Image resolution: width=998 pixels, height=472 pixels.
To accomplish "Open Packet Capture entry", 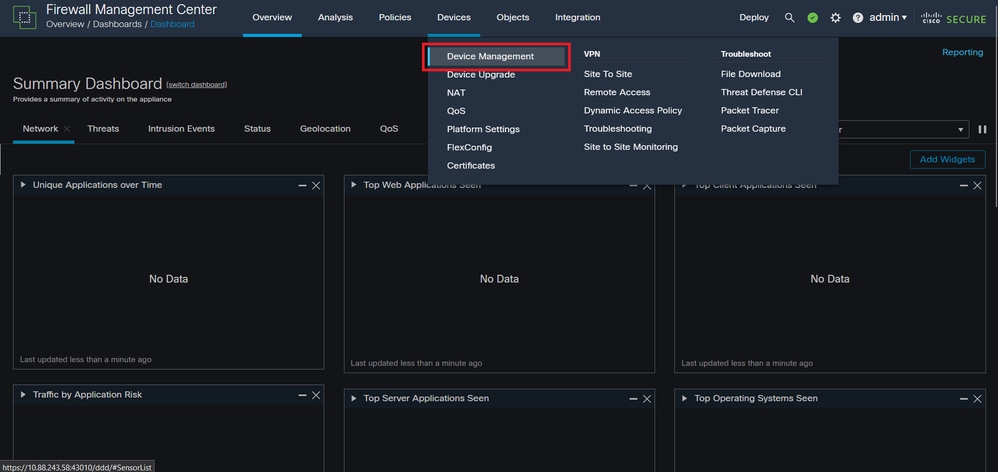I will point(753,128).
